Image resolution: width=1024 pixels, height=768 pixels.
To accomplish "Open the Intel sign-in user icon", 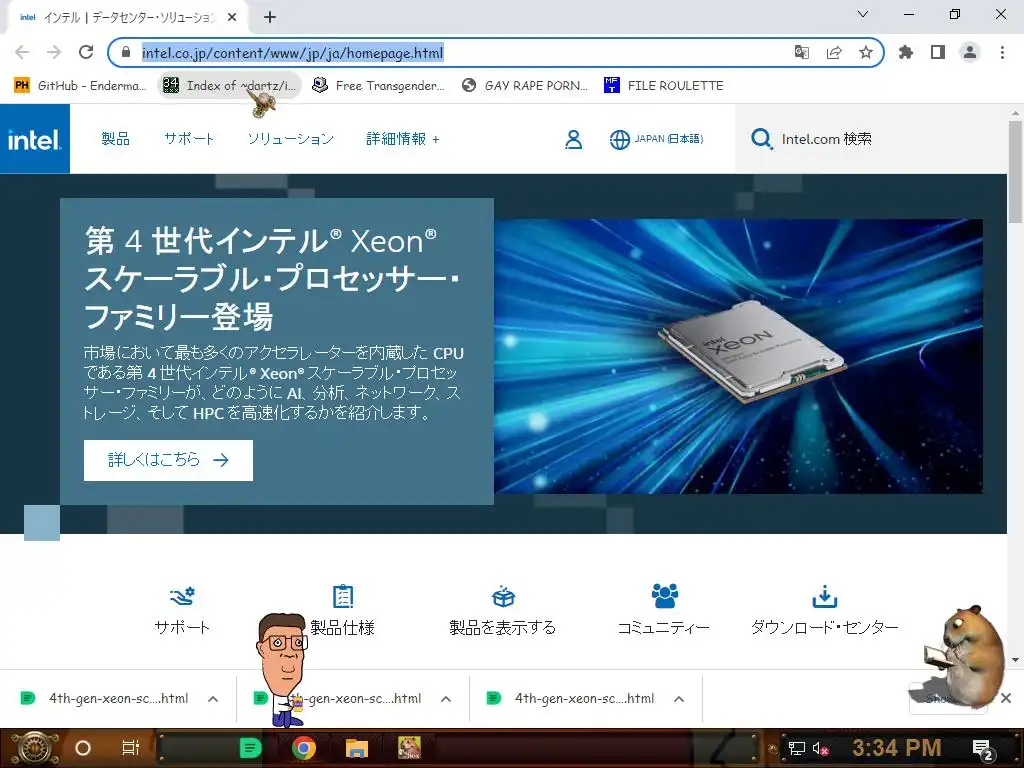I will coord(573,139).
